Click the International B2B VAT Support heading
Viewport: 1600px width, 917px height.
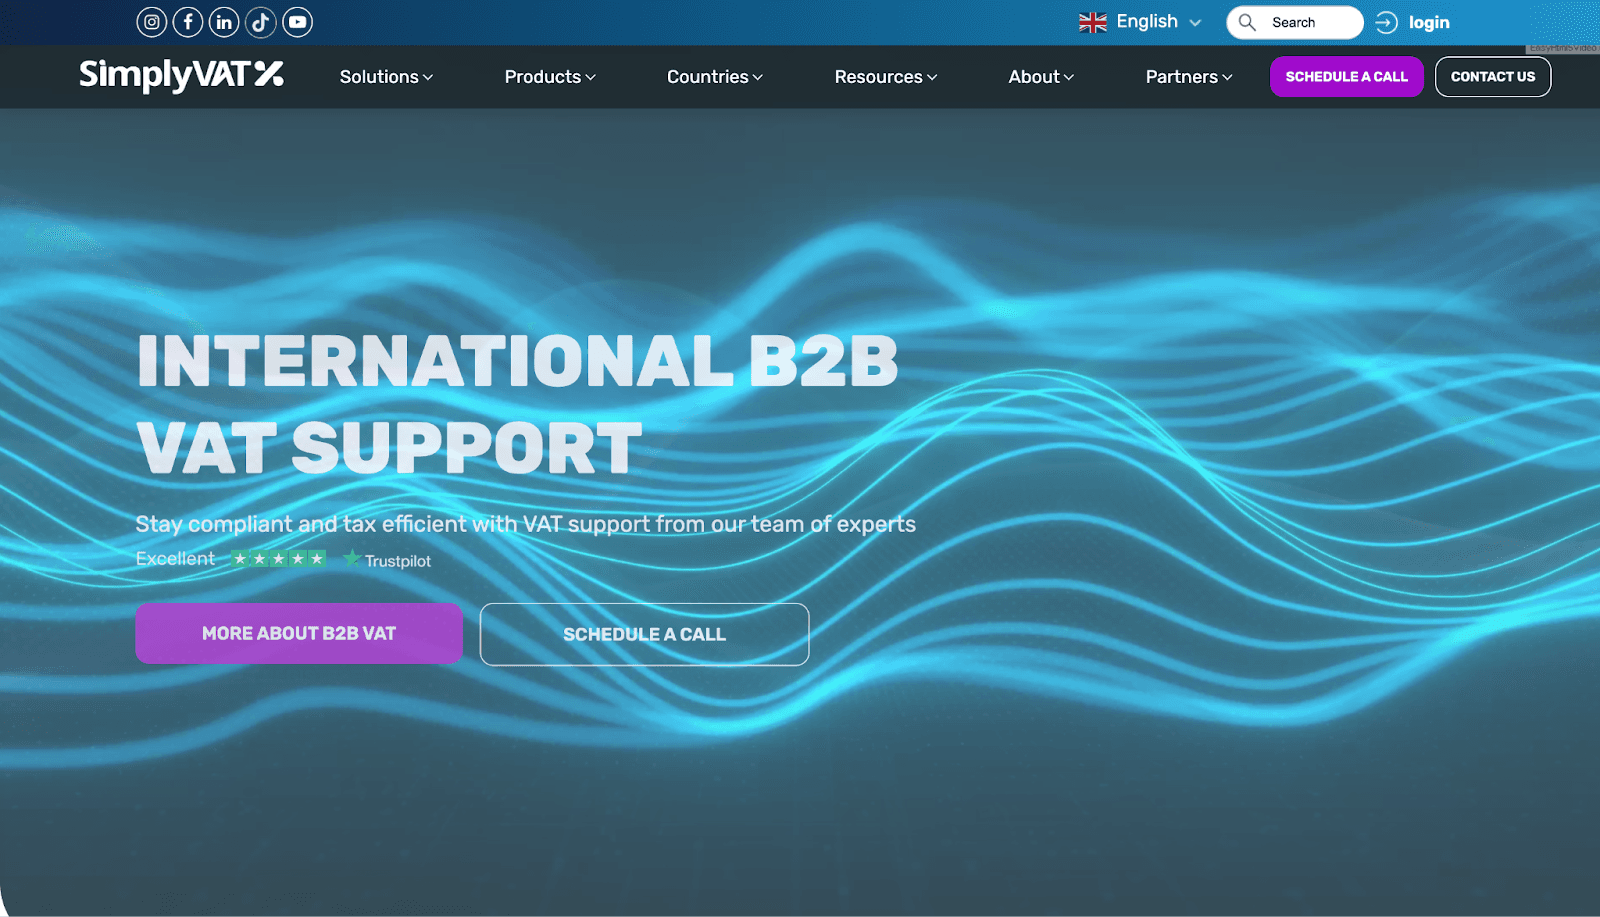(517, 404)
